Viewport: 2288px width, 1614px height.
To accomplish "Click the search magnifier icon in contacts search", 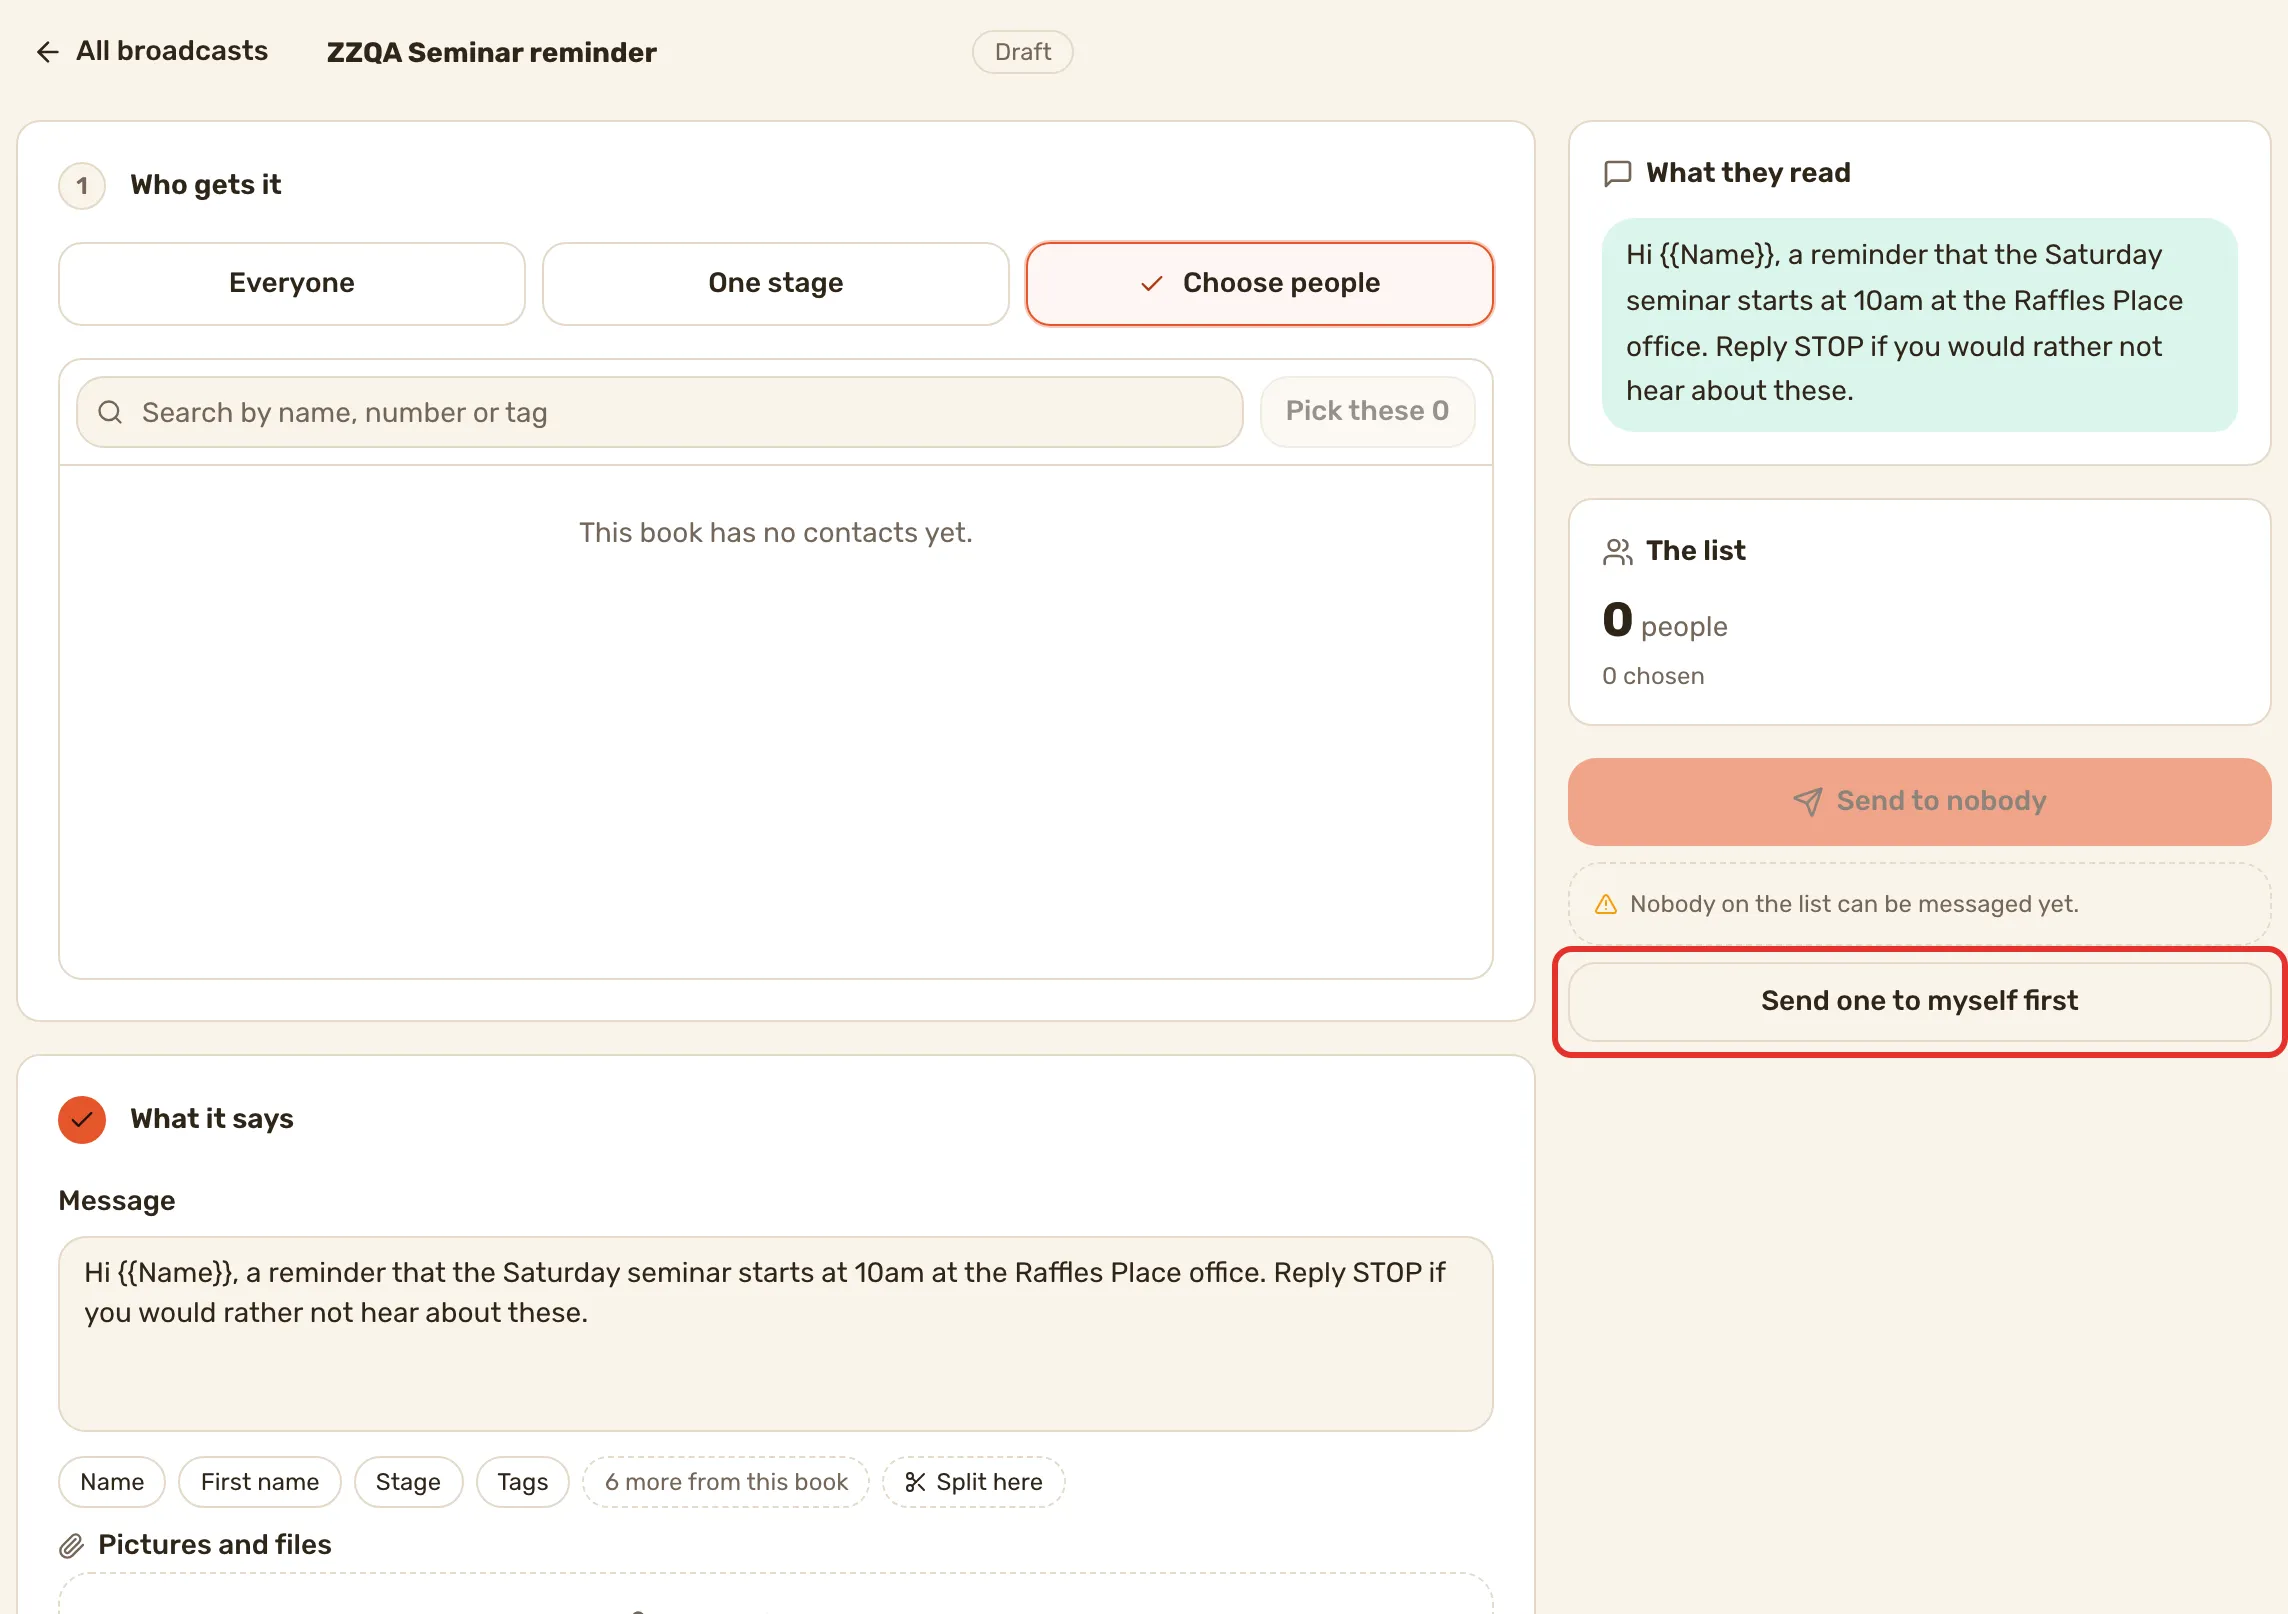I will [110, 412].
